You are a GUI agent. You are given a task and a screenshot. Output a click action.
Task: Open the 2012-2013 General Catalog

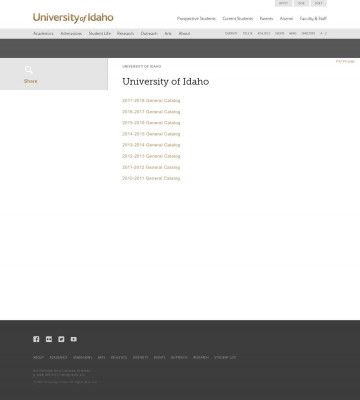[151, 156]
